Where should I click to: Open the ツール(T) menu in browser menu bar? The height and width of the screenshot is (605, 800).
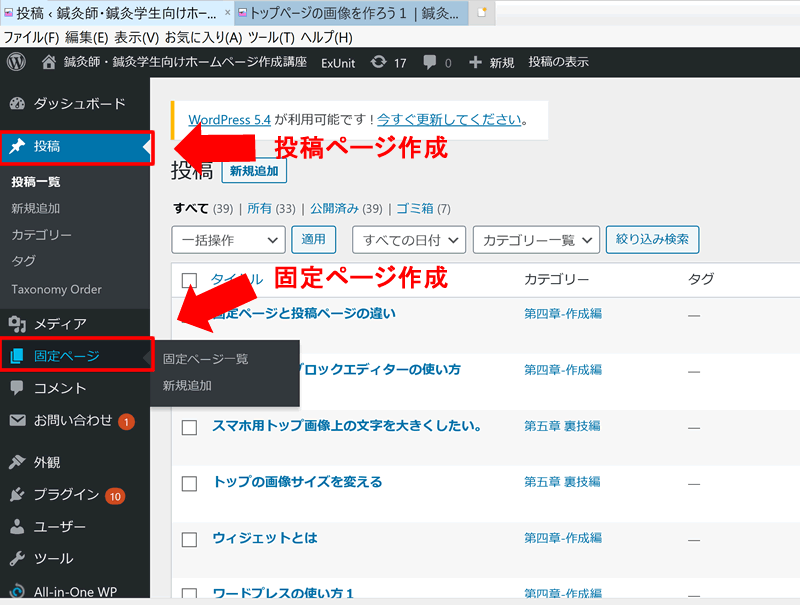click(x=271, y=38)
